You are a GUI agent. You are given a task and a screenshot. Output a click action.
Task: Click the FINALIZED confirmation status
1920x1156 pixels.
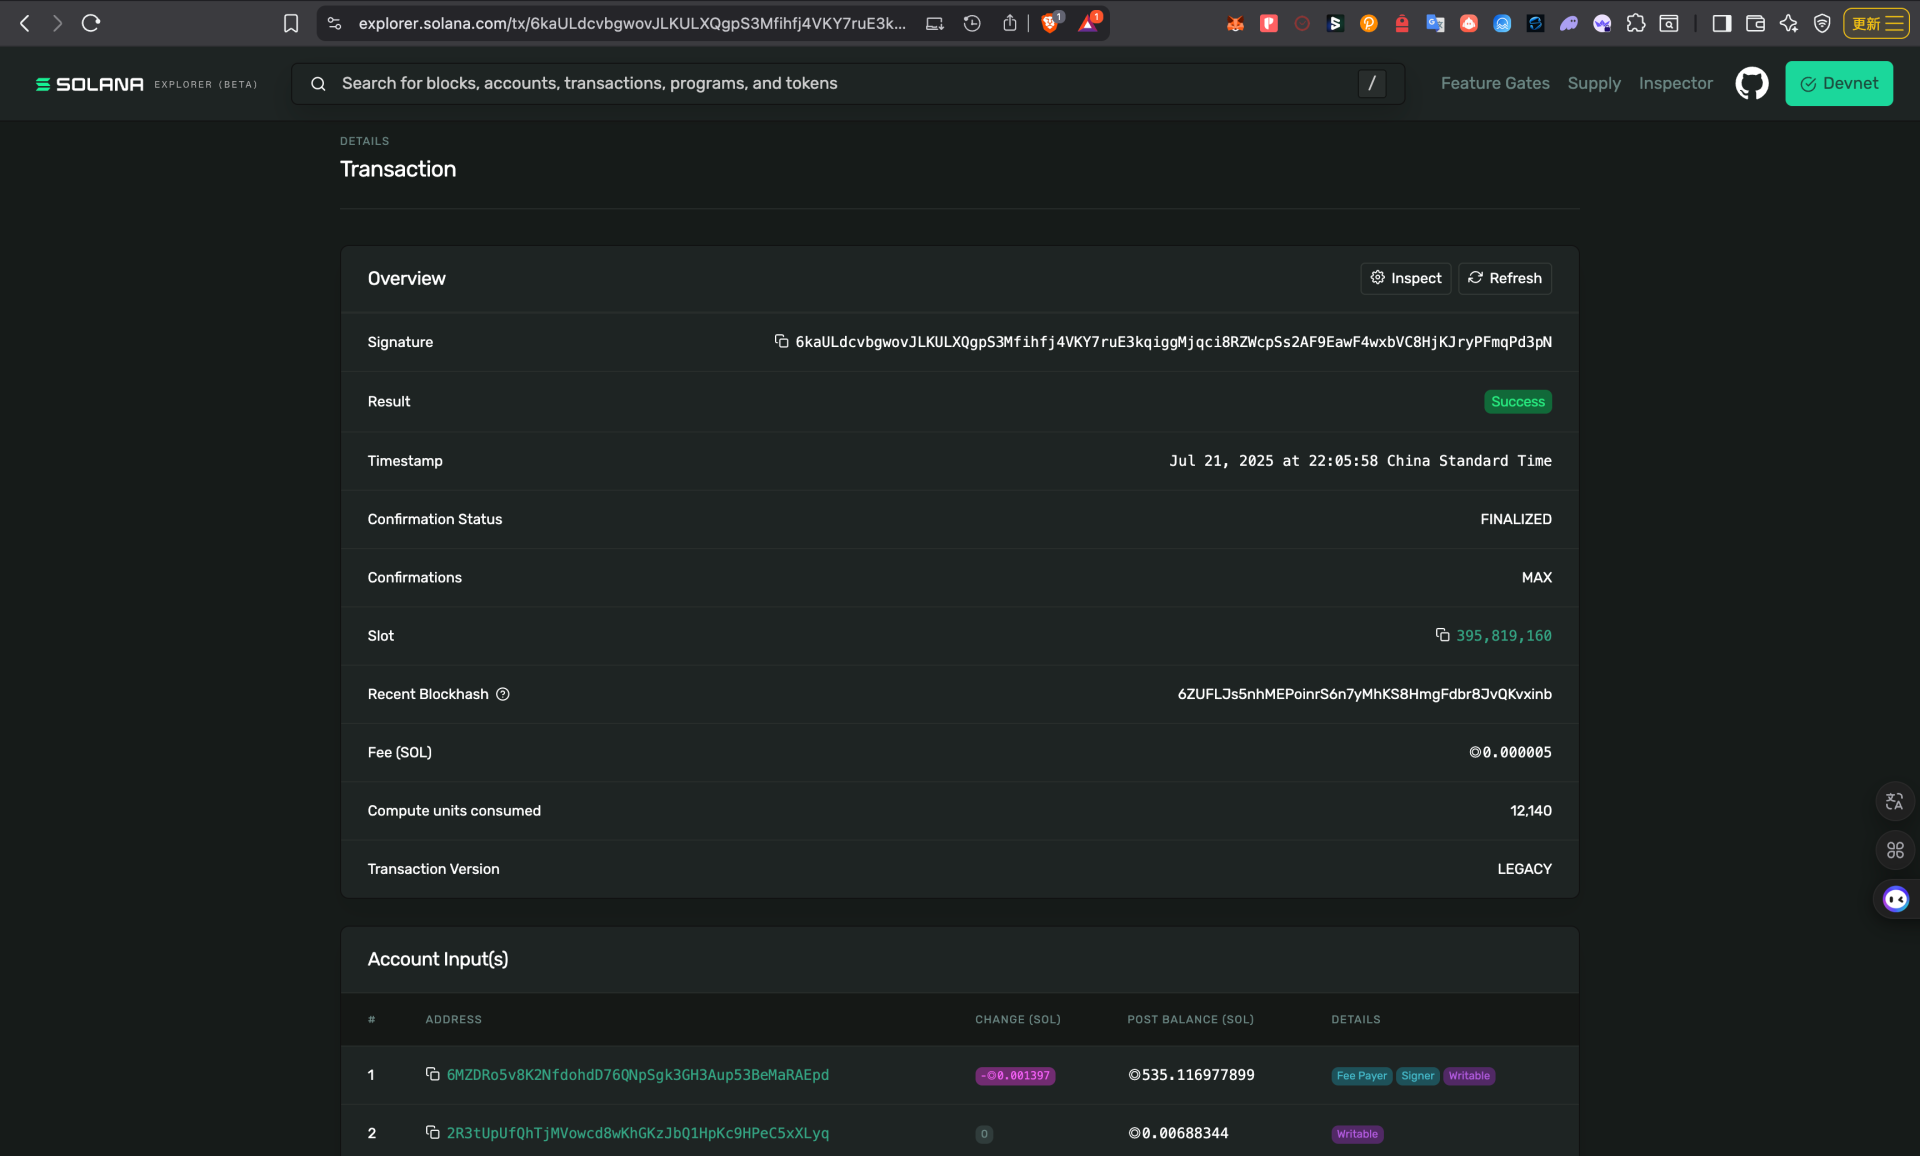tap(1516, 519)
